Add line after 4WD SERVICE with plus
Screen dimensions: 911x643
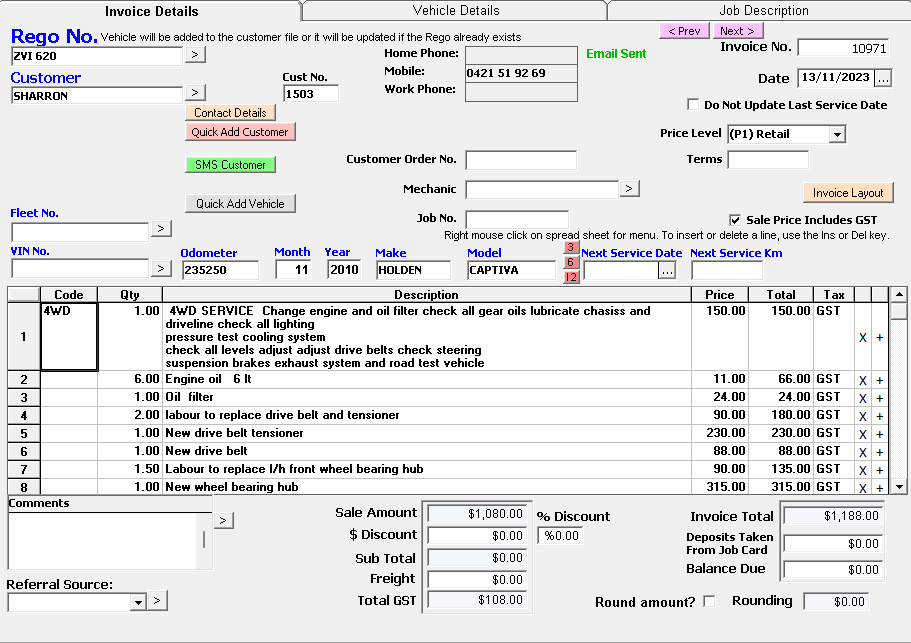[880, 337]
